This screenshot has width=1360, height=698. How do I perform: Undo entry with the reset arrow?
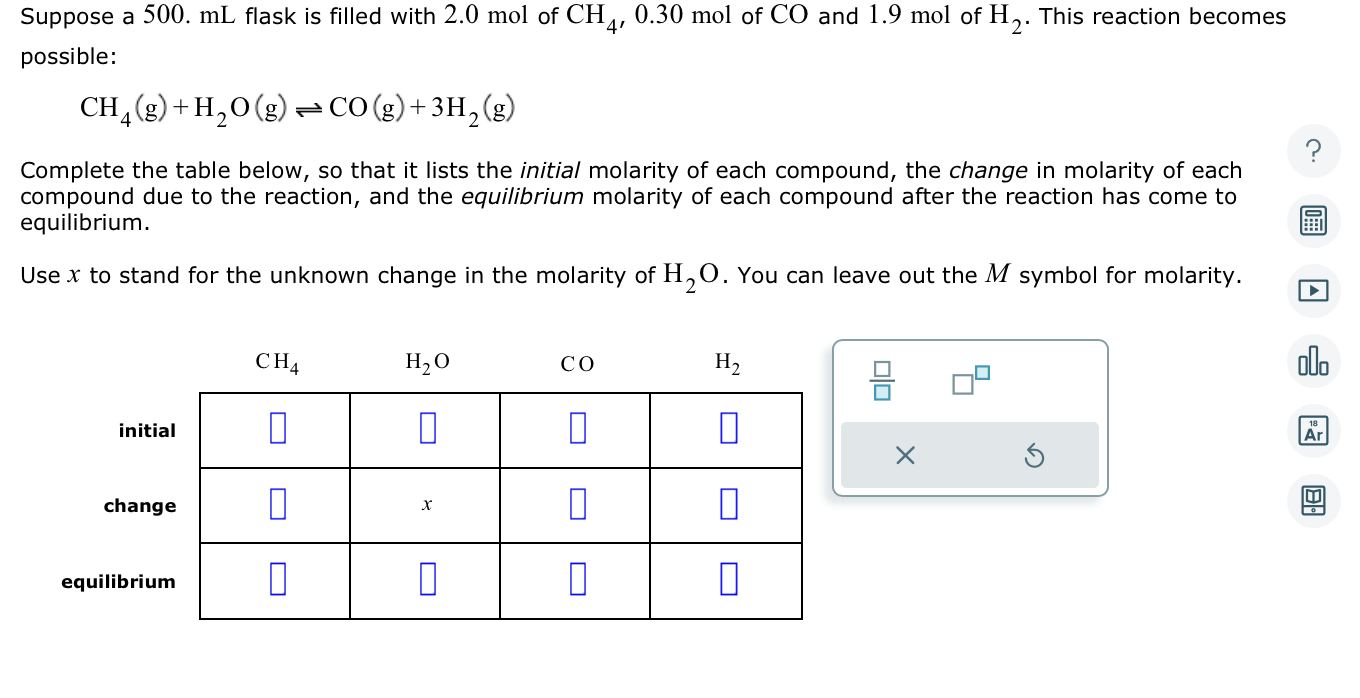1035,455
